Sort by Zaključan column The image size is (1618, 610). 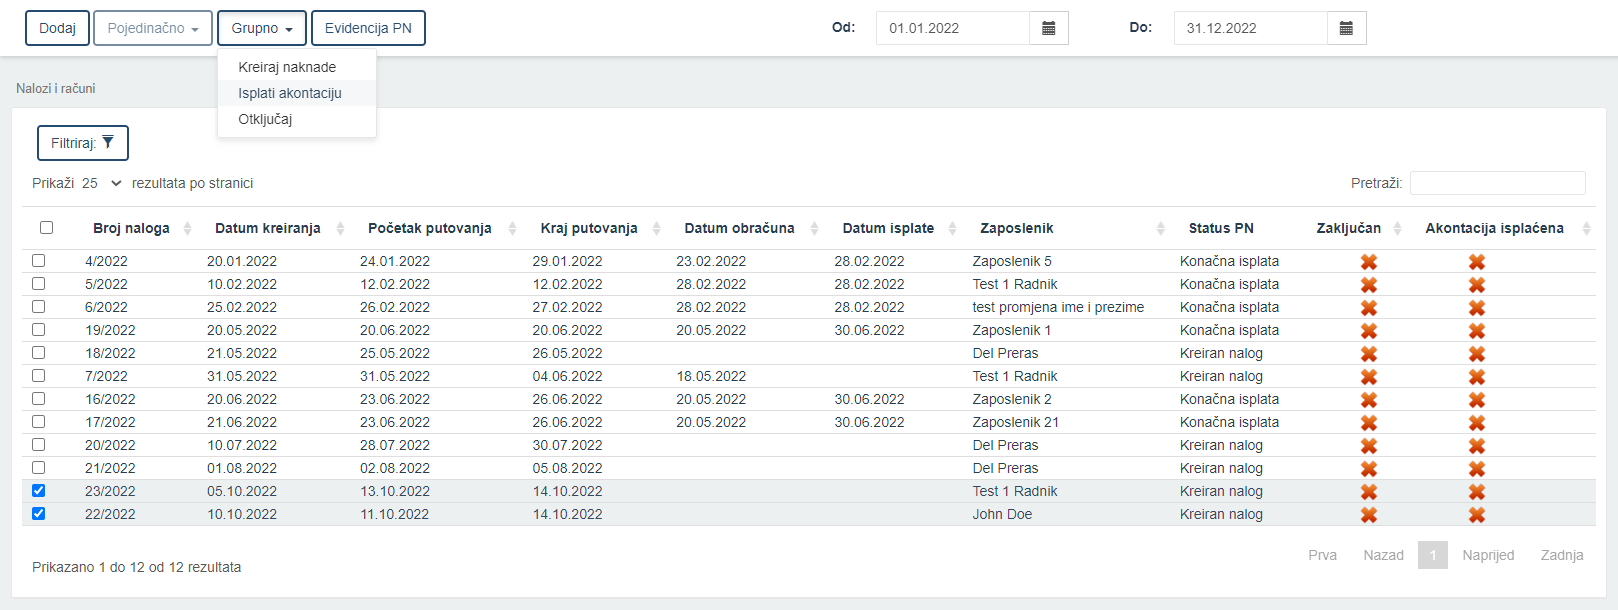click(1397, 229)
